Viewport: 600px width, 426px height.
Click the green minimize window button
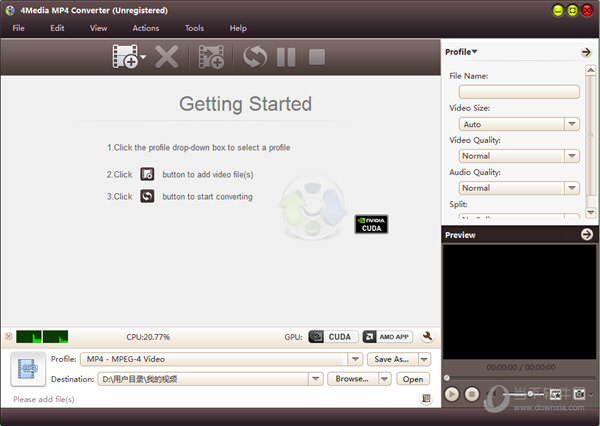click(558, 10)
